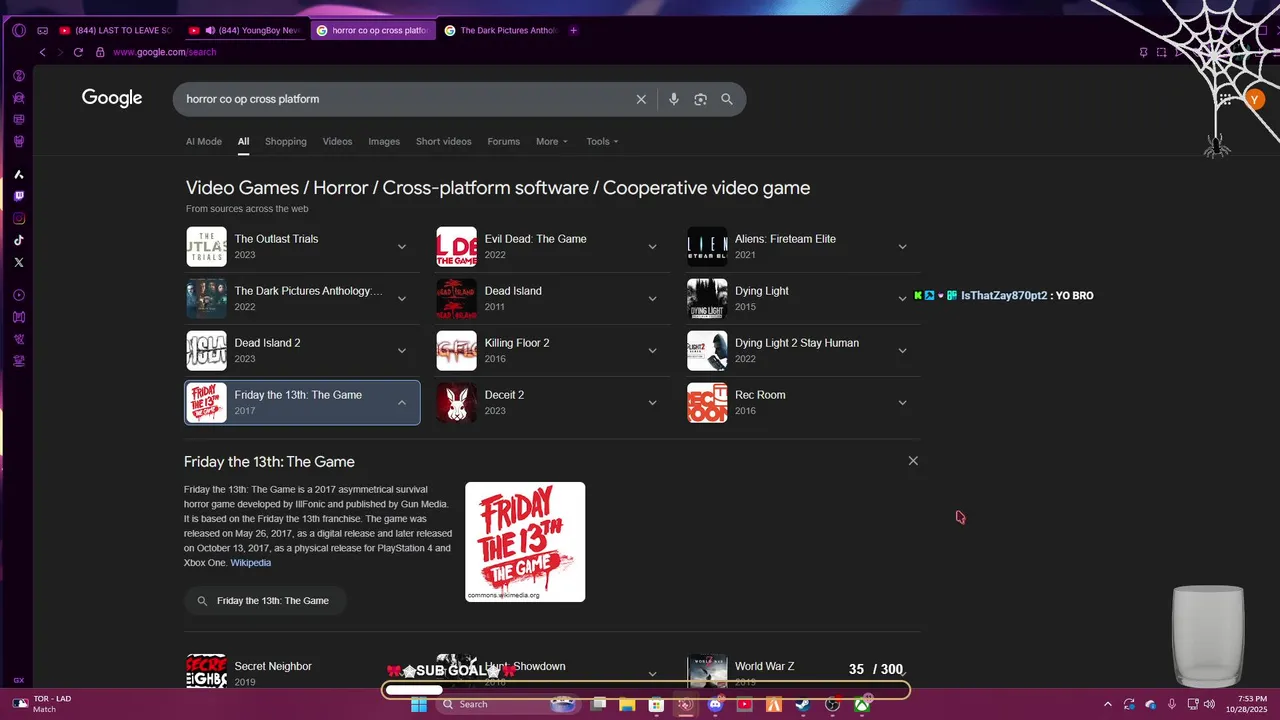This screenshot has height=720, width=1280.
Task: Open the Opera main menu logo
Action: click(18, 30)
